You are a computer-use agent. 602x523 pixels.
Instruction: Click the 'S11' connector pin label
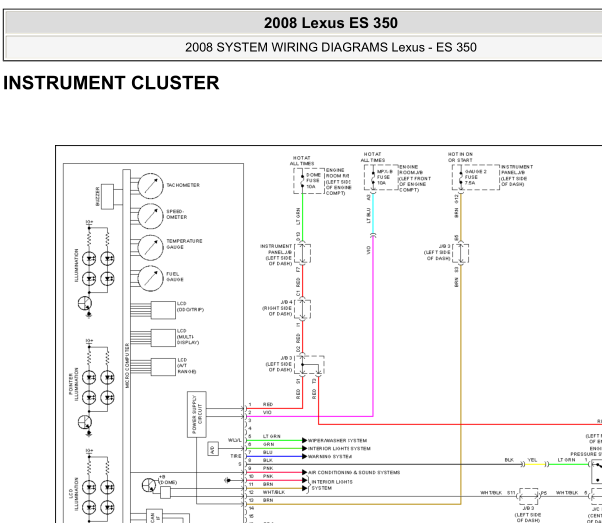point(511,493)
